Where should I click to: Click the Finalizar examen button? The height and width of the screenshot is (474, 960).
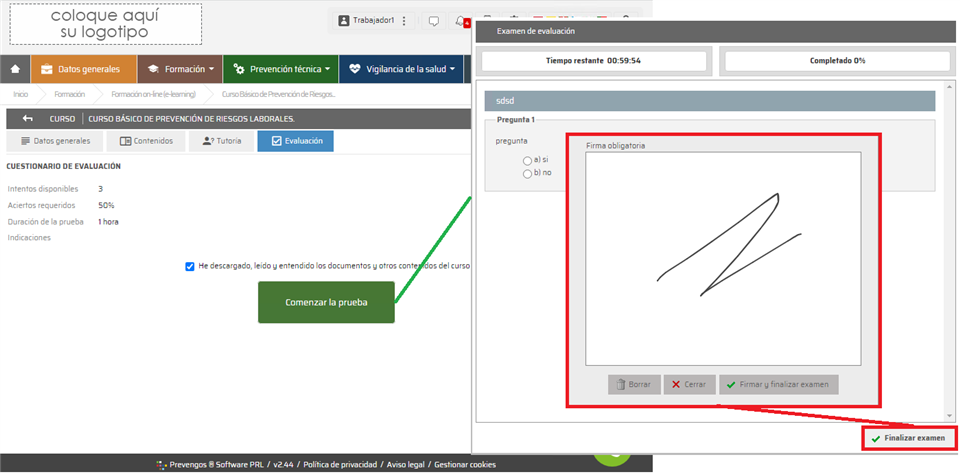909,438
